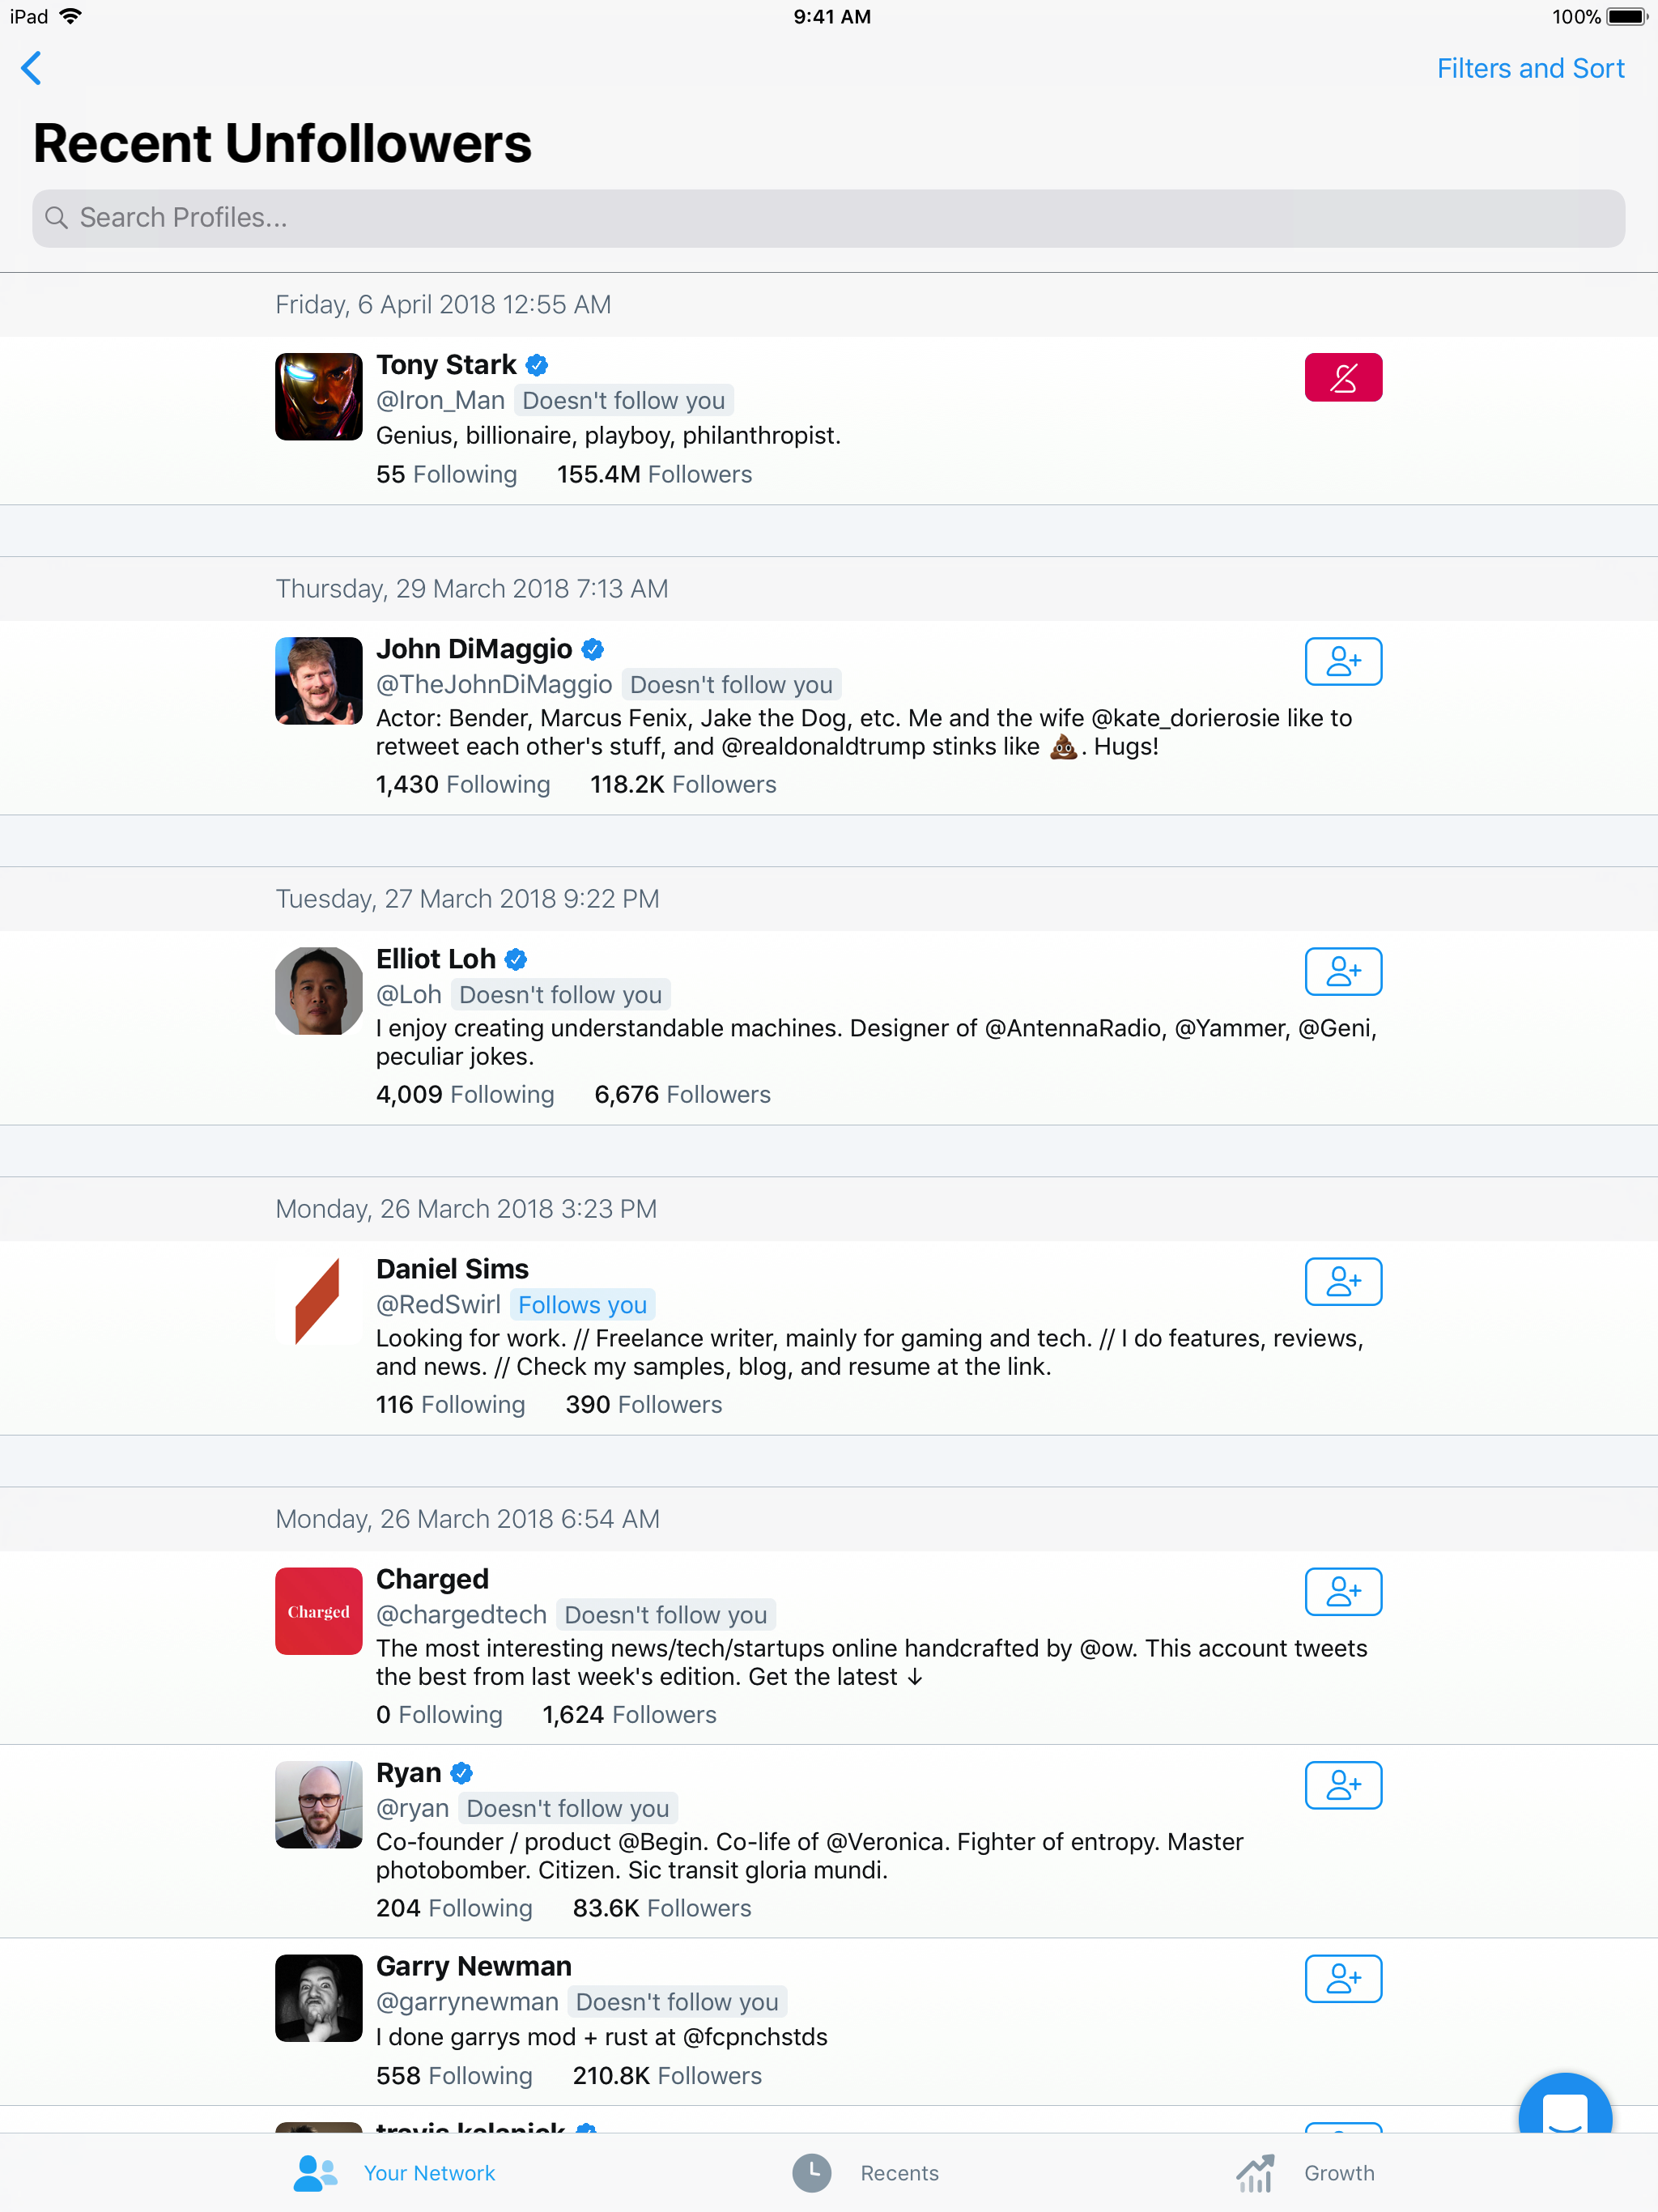Tap the red Charged logo avatar
Screen dimensions: 1658x2212
pyautogui.click(x=318, y=1610)
